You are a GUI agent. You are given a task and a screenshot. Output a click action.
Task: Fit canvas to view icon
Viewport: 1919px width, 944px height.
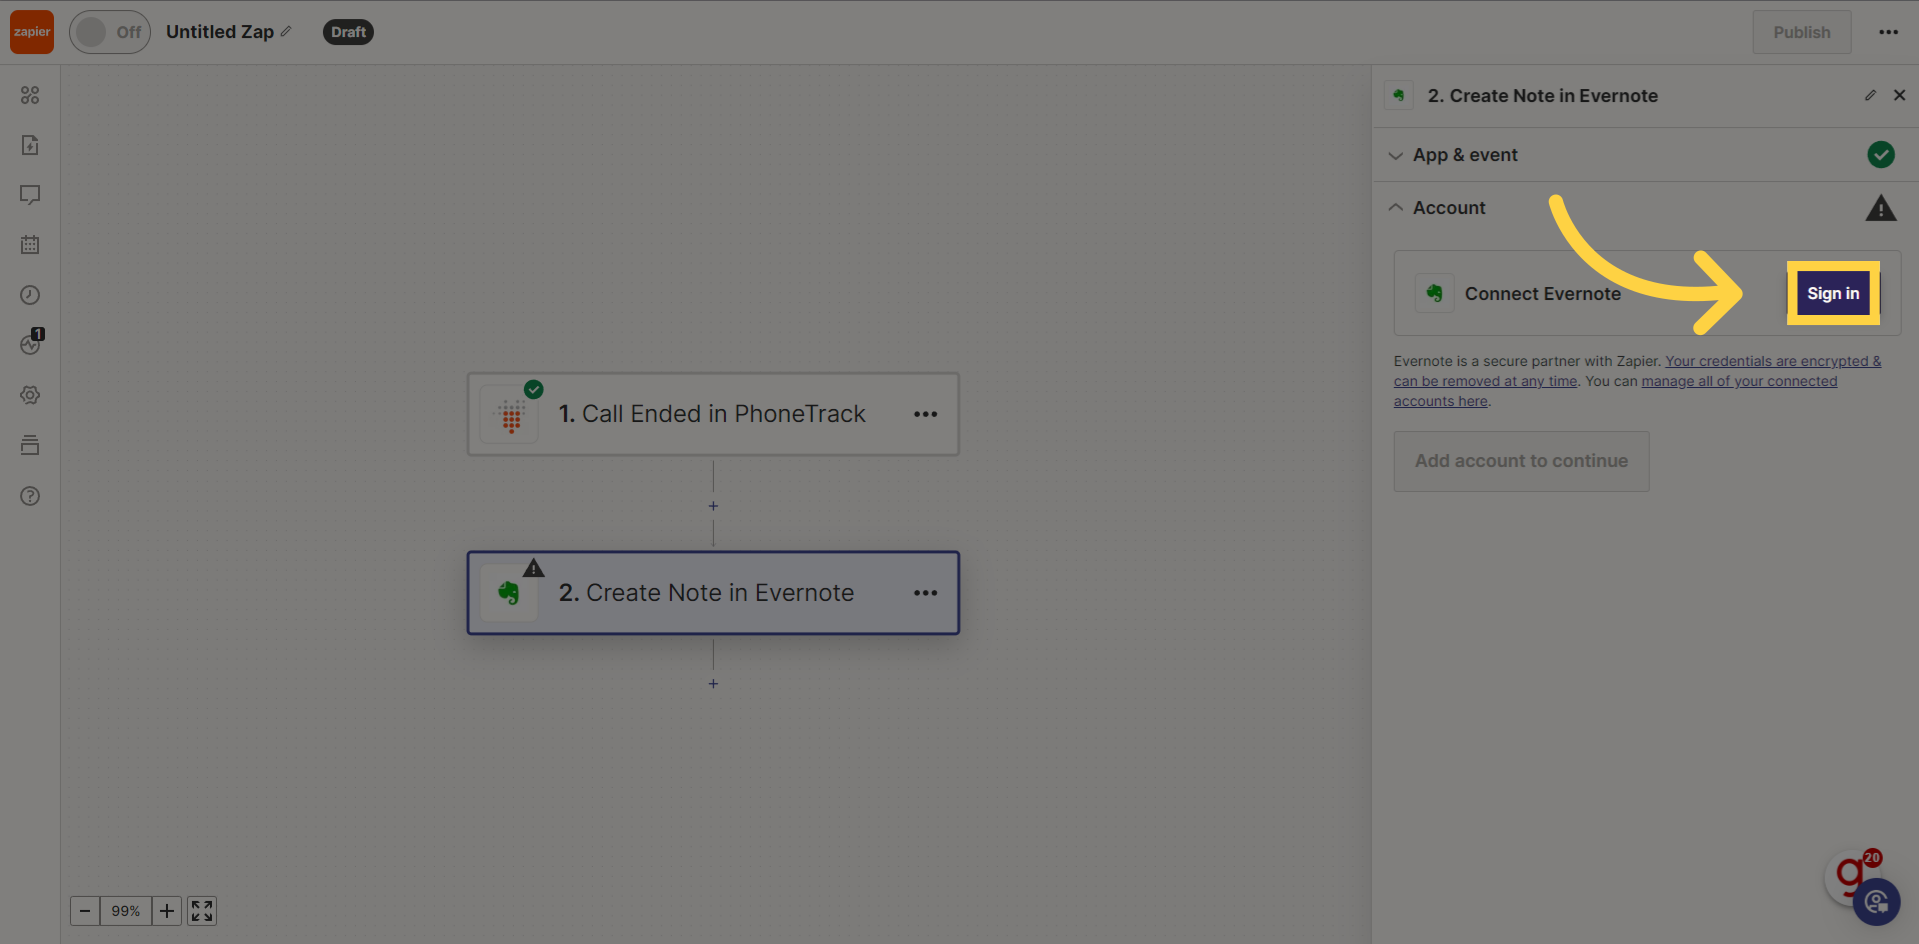202,911
